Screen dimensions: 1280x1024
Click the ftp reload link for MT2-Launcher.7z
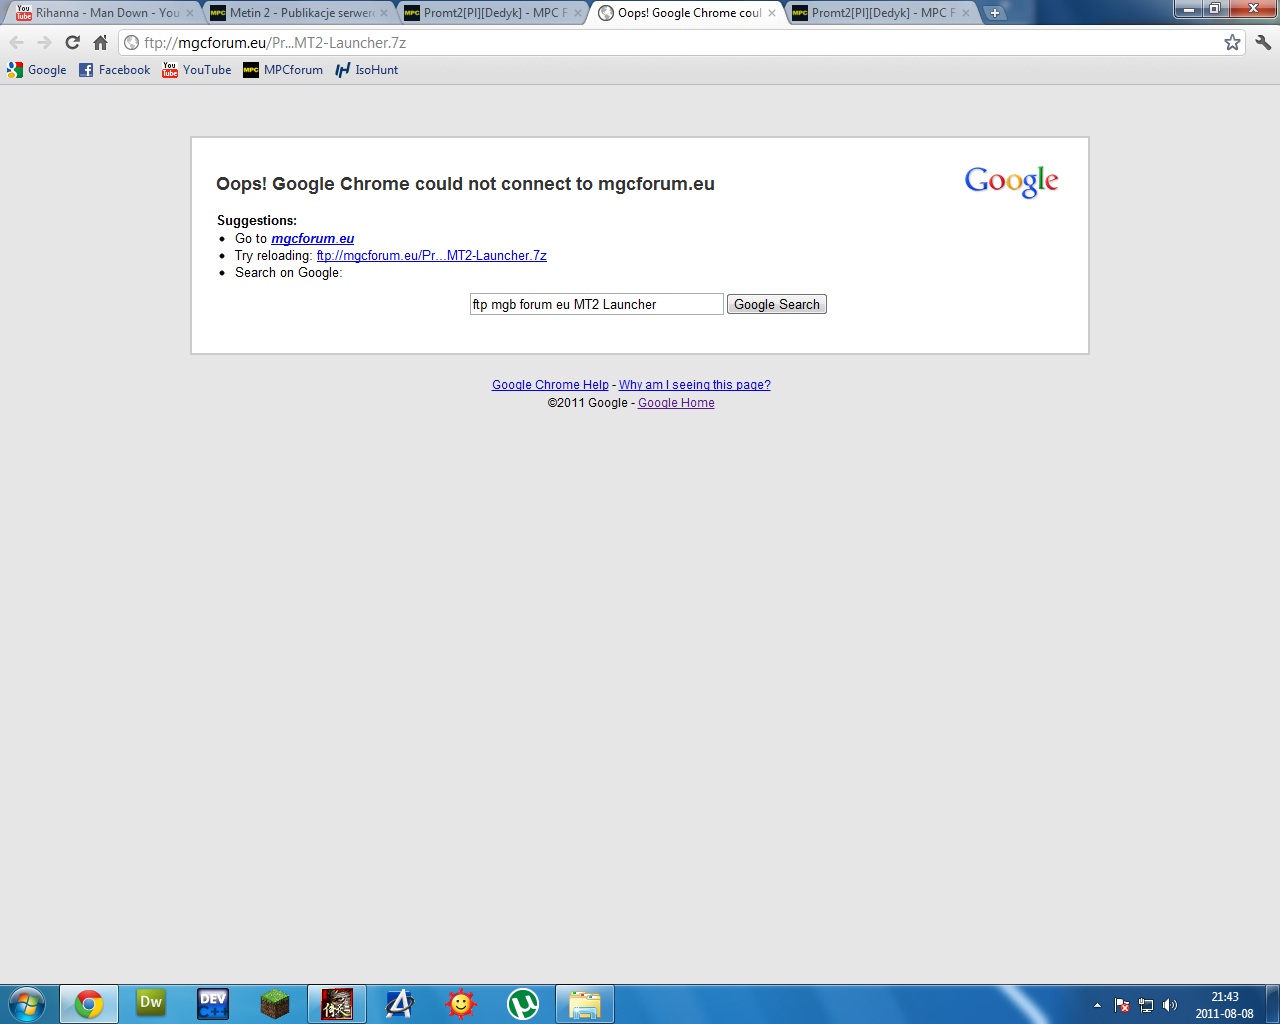[431, 255]
